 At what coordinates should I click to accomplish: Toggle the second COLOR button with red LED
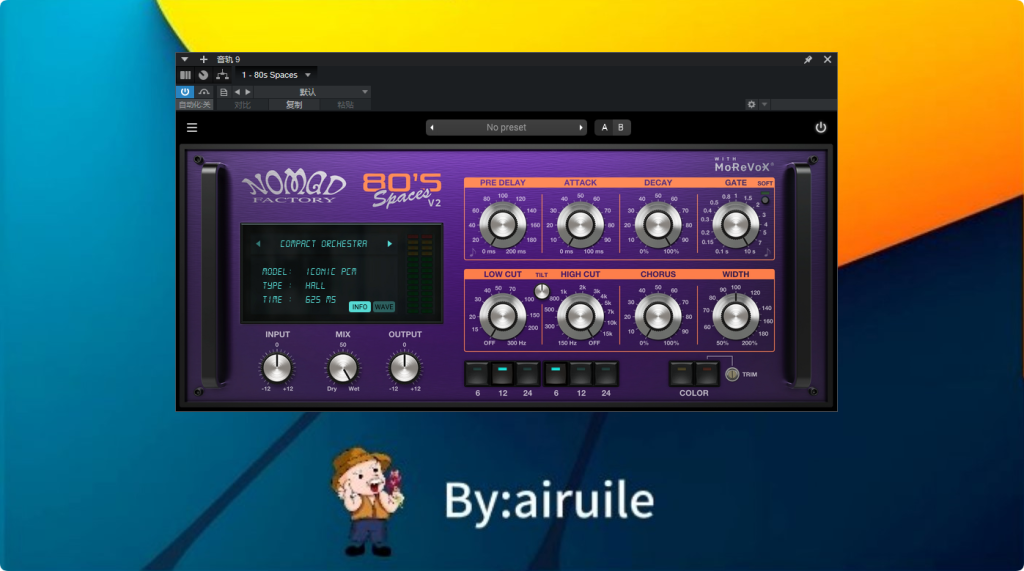pyautogui.click(x=706, y=374)
